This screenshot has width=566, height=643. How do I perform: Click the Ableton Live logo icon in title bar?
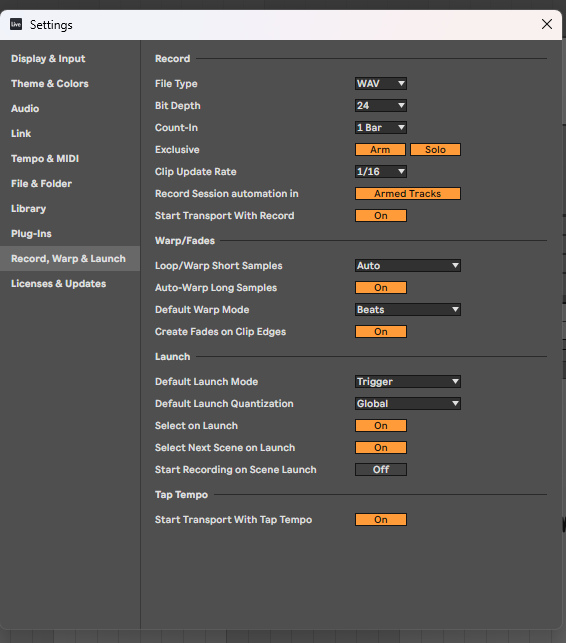point(16,24)
